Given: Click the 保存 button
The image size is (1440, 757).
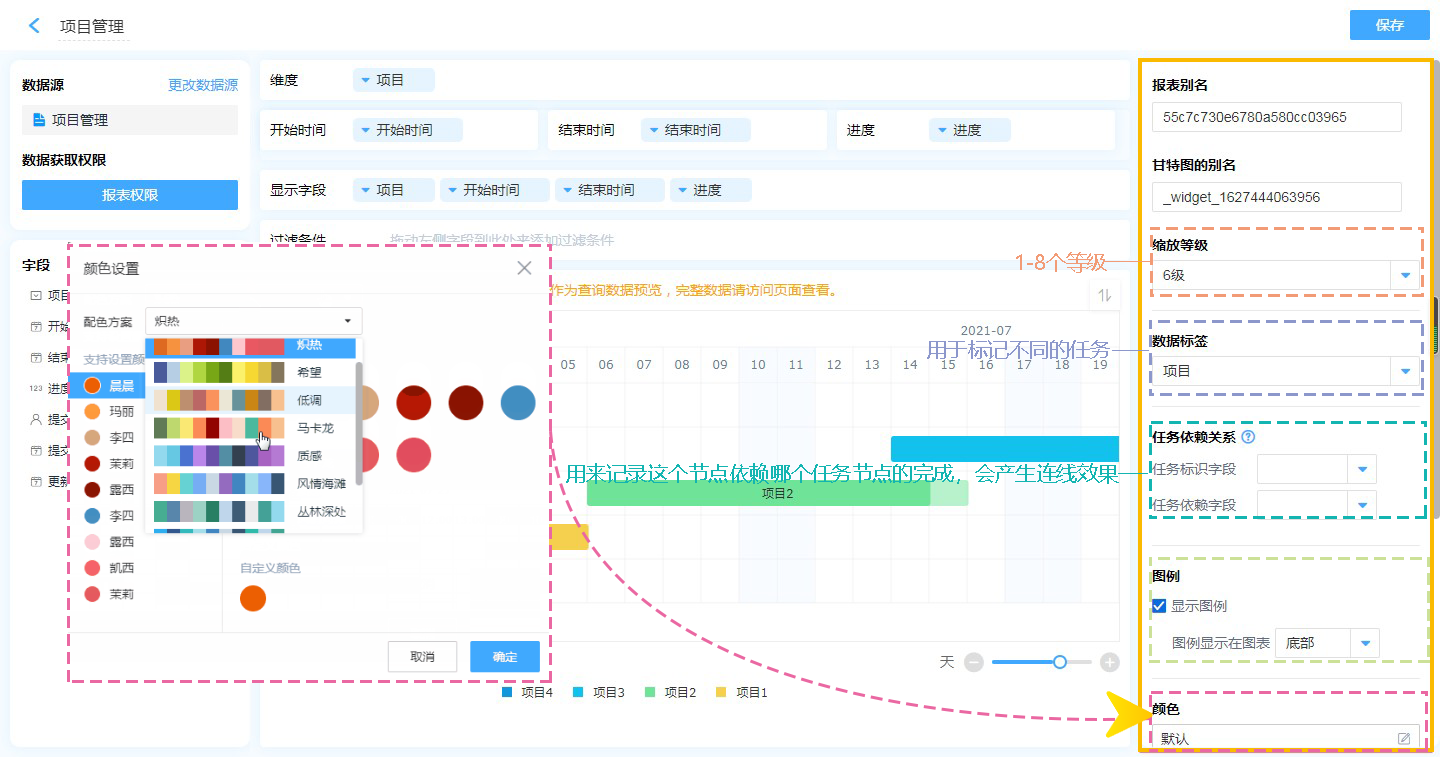Looking at the screenshot, I should (1389, 26).
